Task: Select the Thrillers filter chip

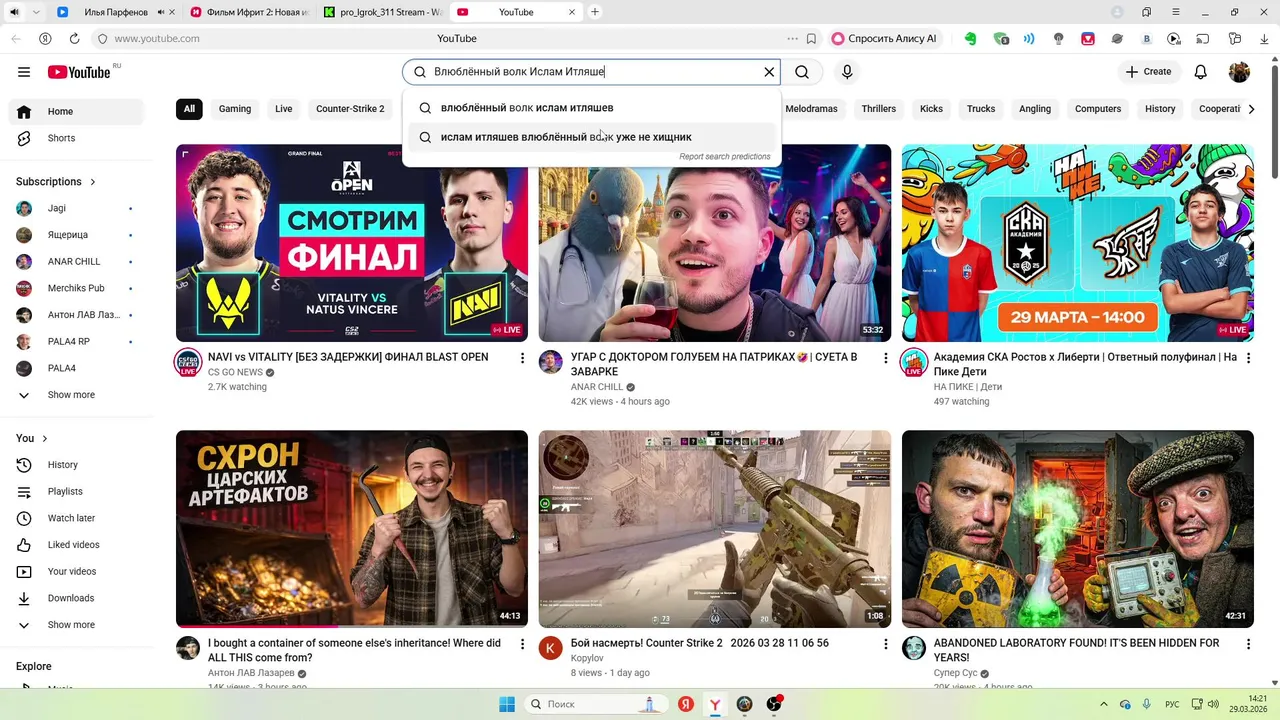Action: (x=879, y=109)
